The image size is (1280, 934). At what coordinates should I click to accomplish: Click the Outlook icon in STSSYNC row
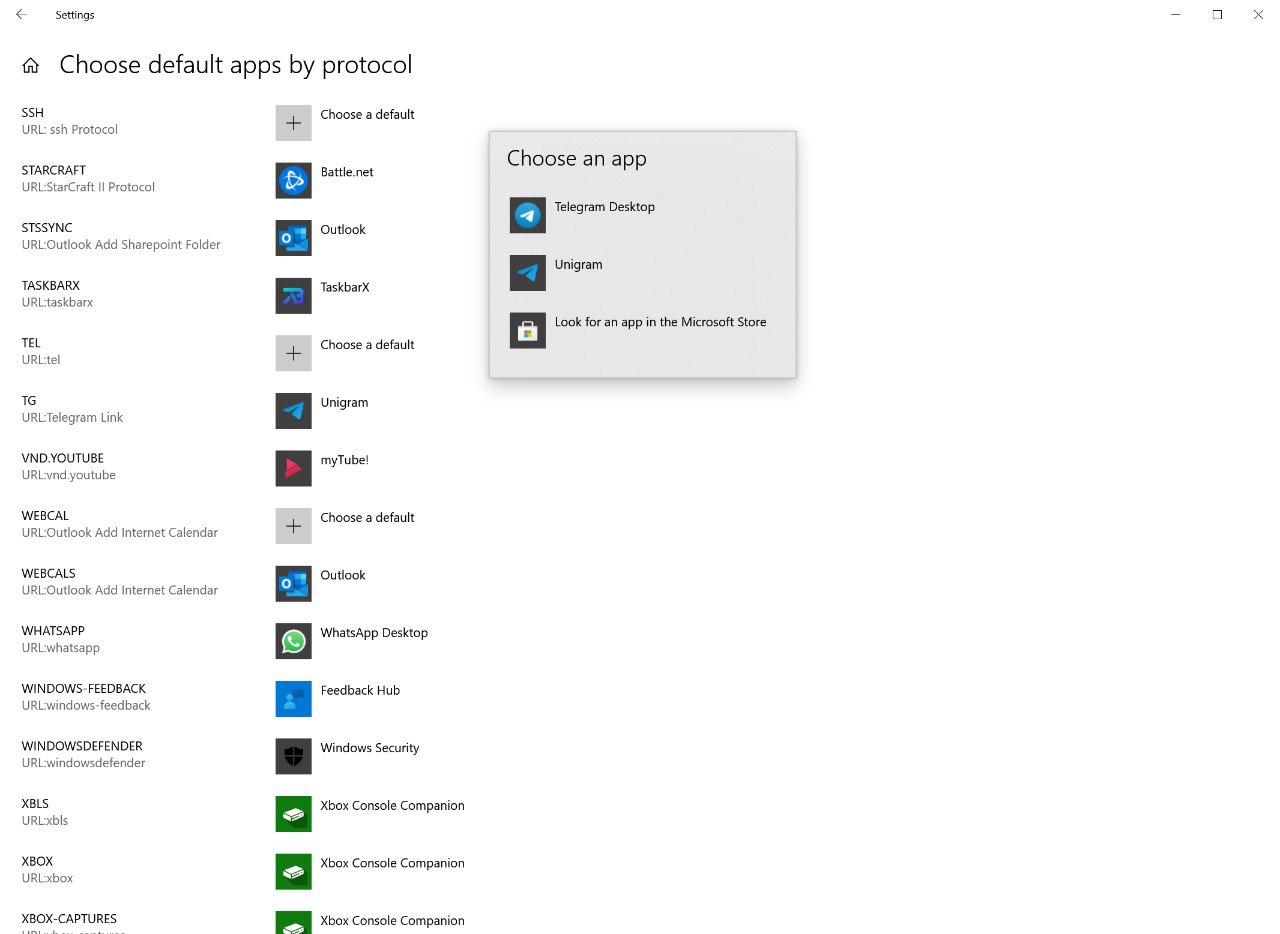click(x=293, y=238)
